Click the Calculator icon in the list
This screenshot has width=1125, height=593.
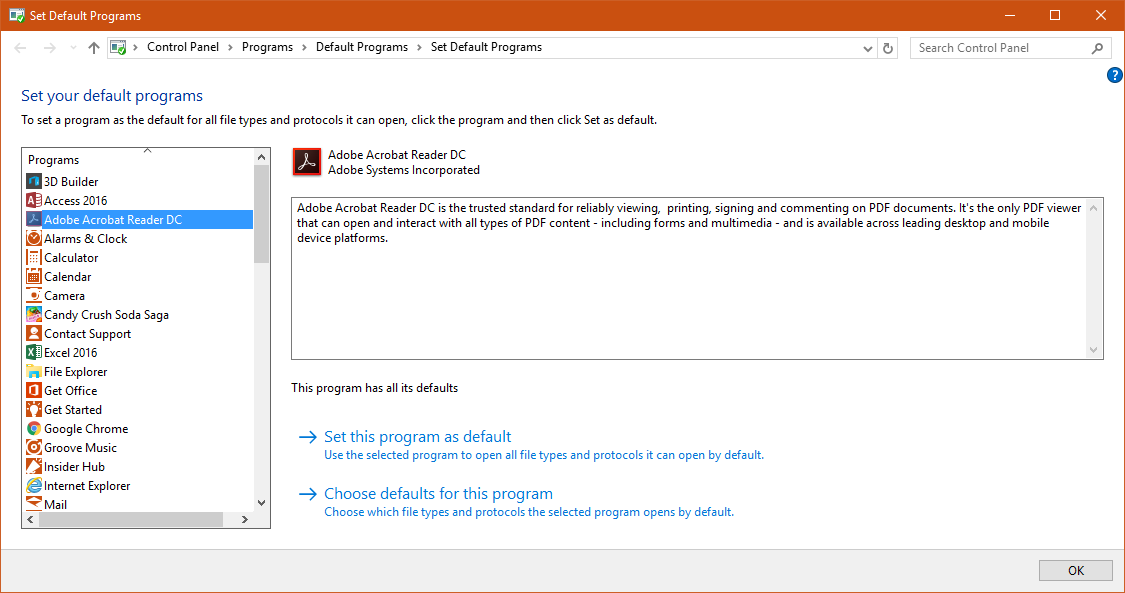coord(34,257)
